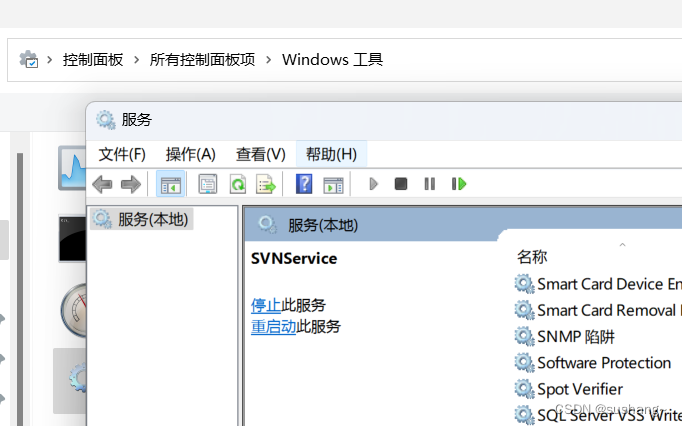Open the gauge dial icon in Explorer window

[74, 310]
